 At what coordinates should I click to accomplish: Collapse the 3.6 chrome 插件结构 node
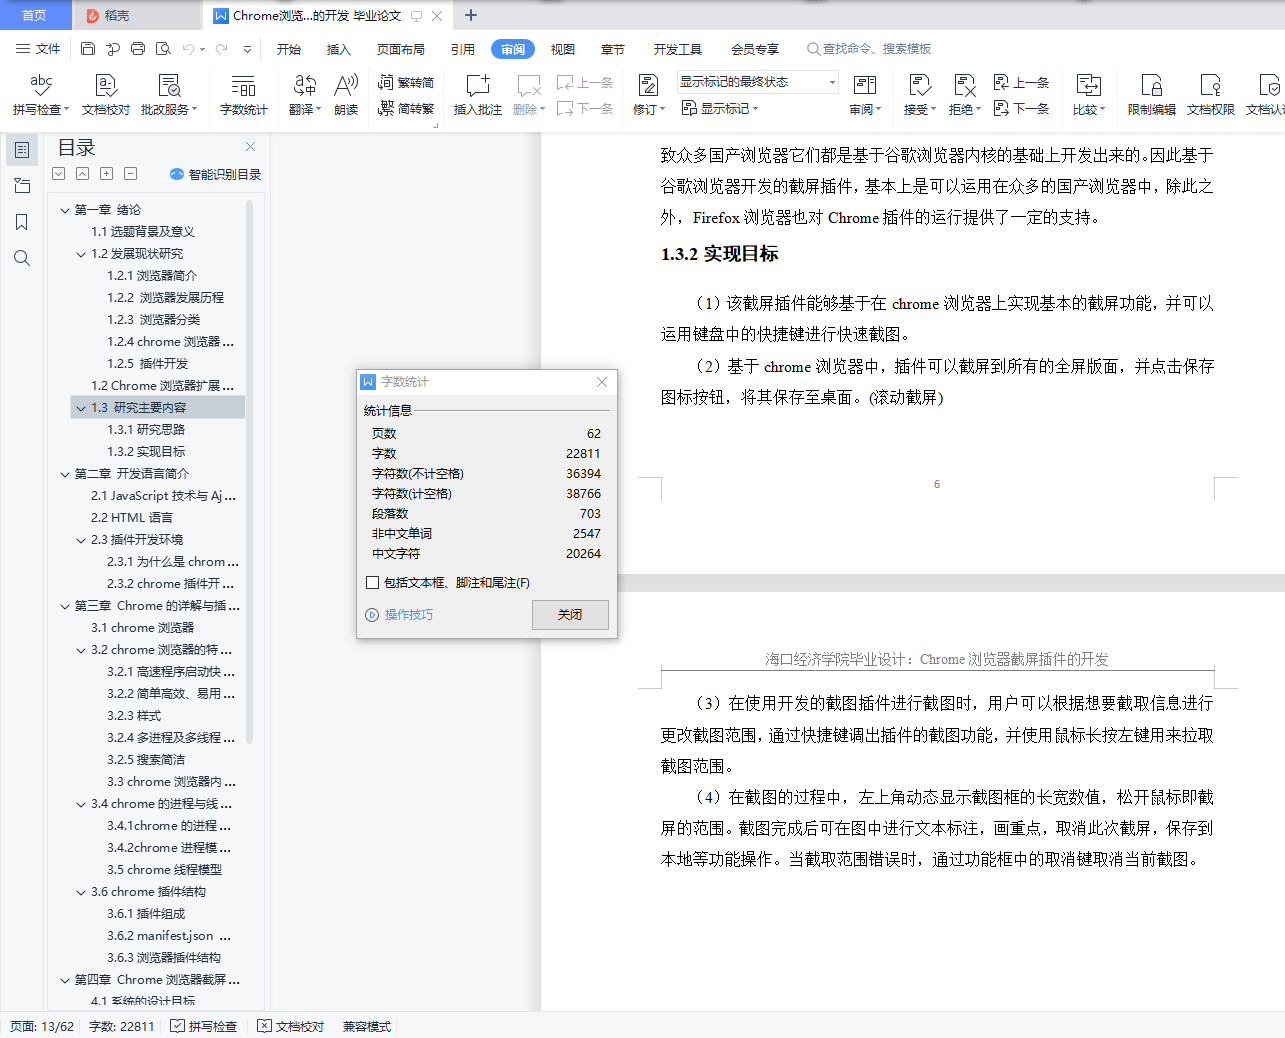tap(81, 892)
